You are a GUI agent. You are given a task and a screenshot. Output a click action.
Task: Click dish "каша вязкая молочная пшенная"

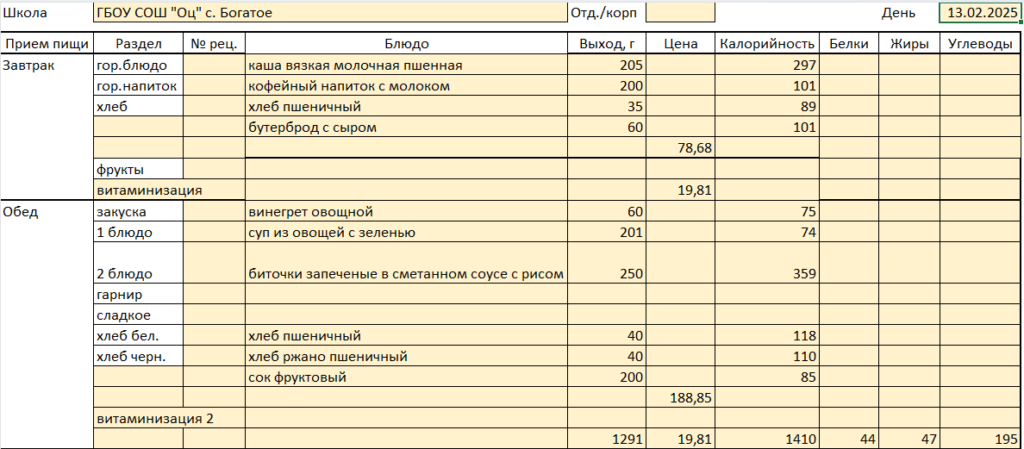tap(406, 65)
